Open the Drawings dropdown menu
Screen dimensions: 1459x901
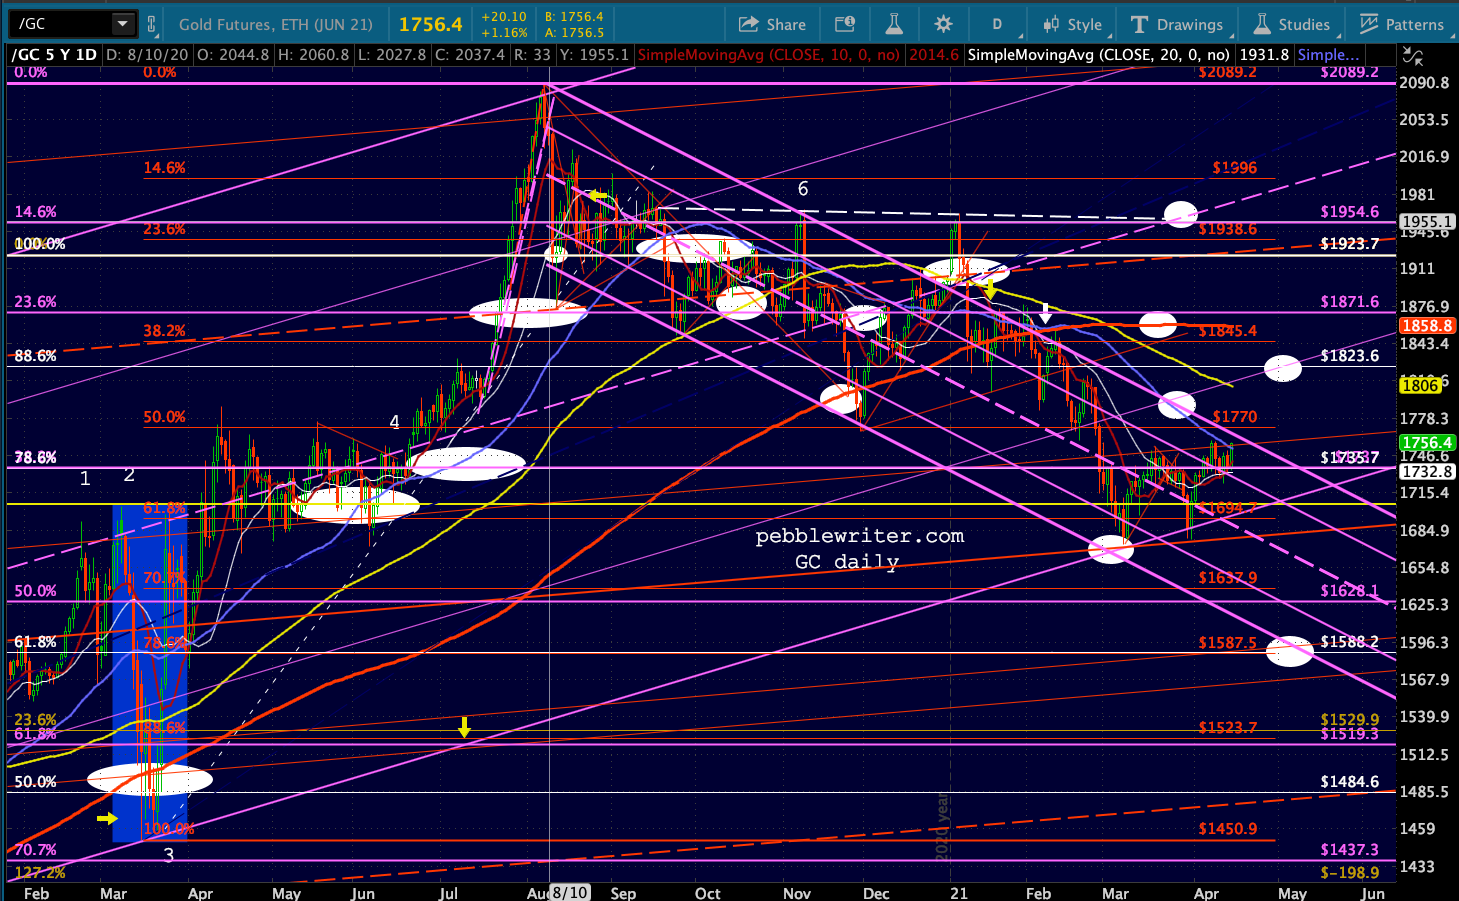[x=1177, y=24]
